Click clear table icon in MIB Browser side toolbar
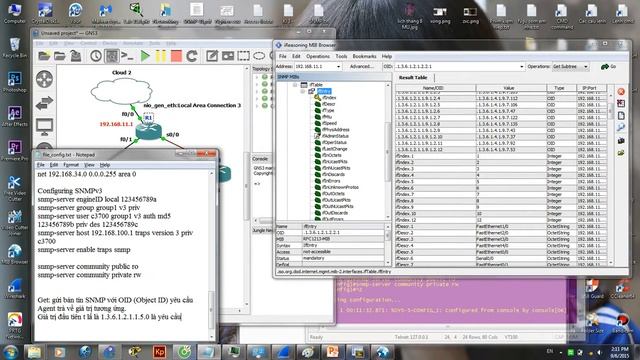Viewport: 640px width, 360px height. click(621, 103)
